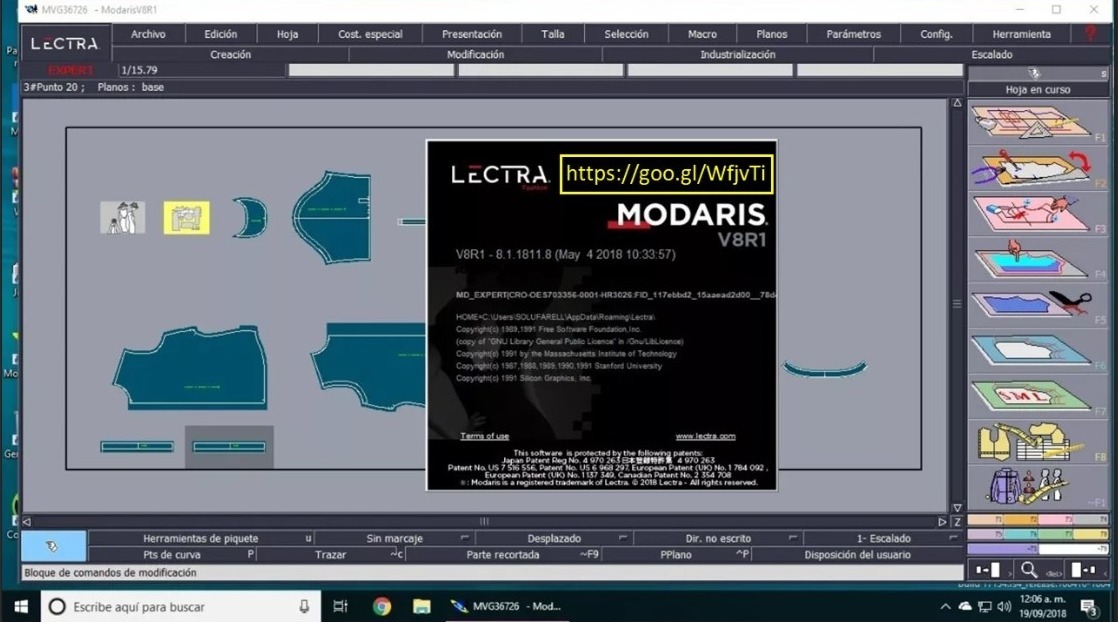The image size is (1118, 622).
Task: Open the Edición menu
Action: tap(220, 34)
